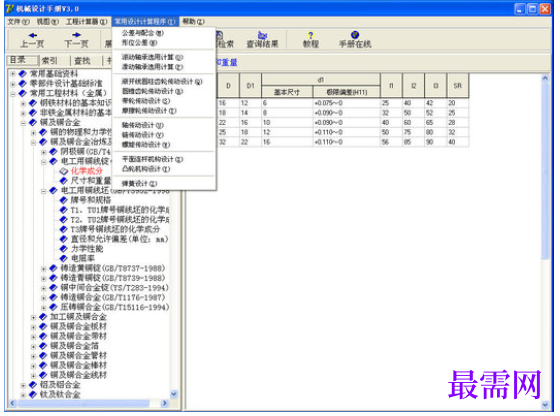Collapse the 常用工程材料（金属） node
560x416 pixels.
pyautogui.click(x=13, y=94)
